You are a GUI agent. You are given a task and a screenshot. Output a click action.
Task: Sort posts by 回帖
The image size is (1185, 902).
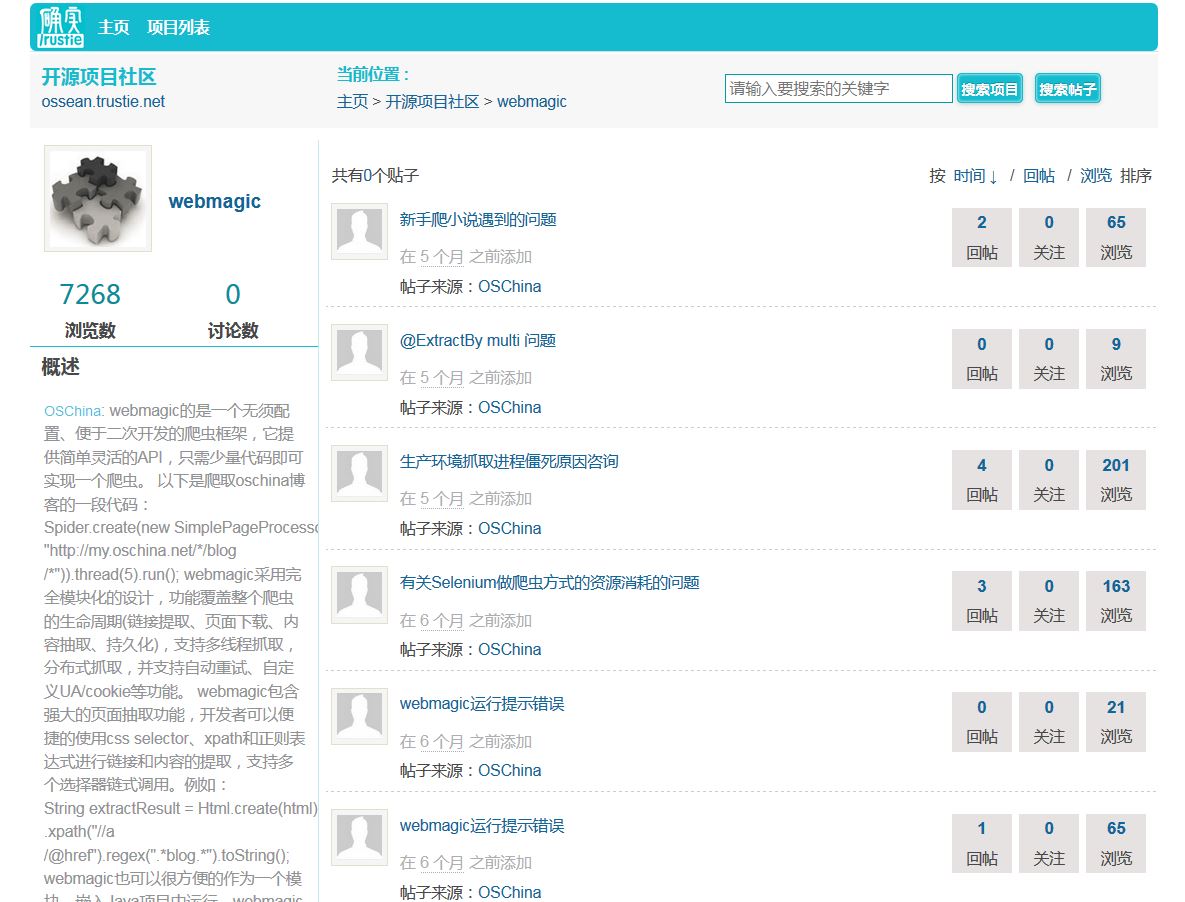coord(1038,176)
